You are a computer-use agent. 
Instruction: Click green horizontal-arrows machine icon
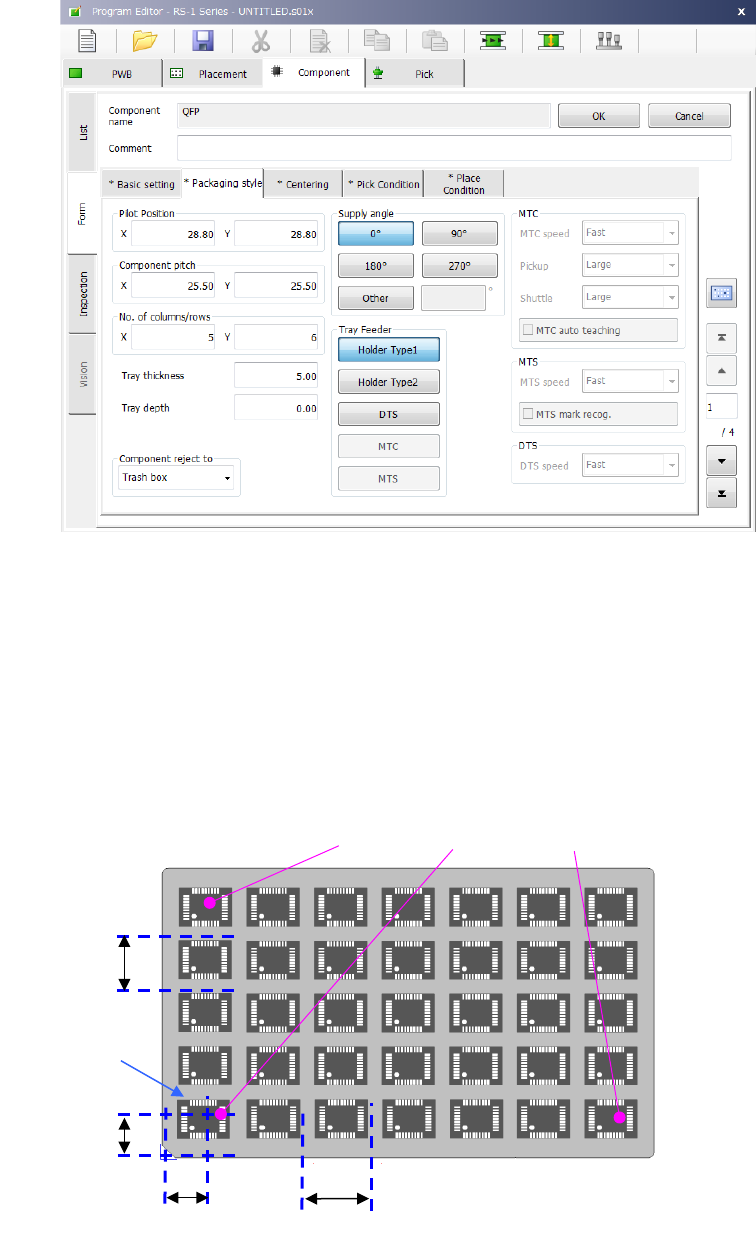pos(492,40)
